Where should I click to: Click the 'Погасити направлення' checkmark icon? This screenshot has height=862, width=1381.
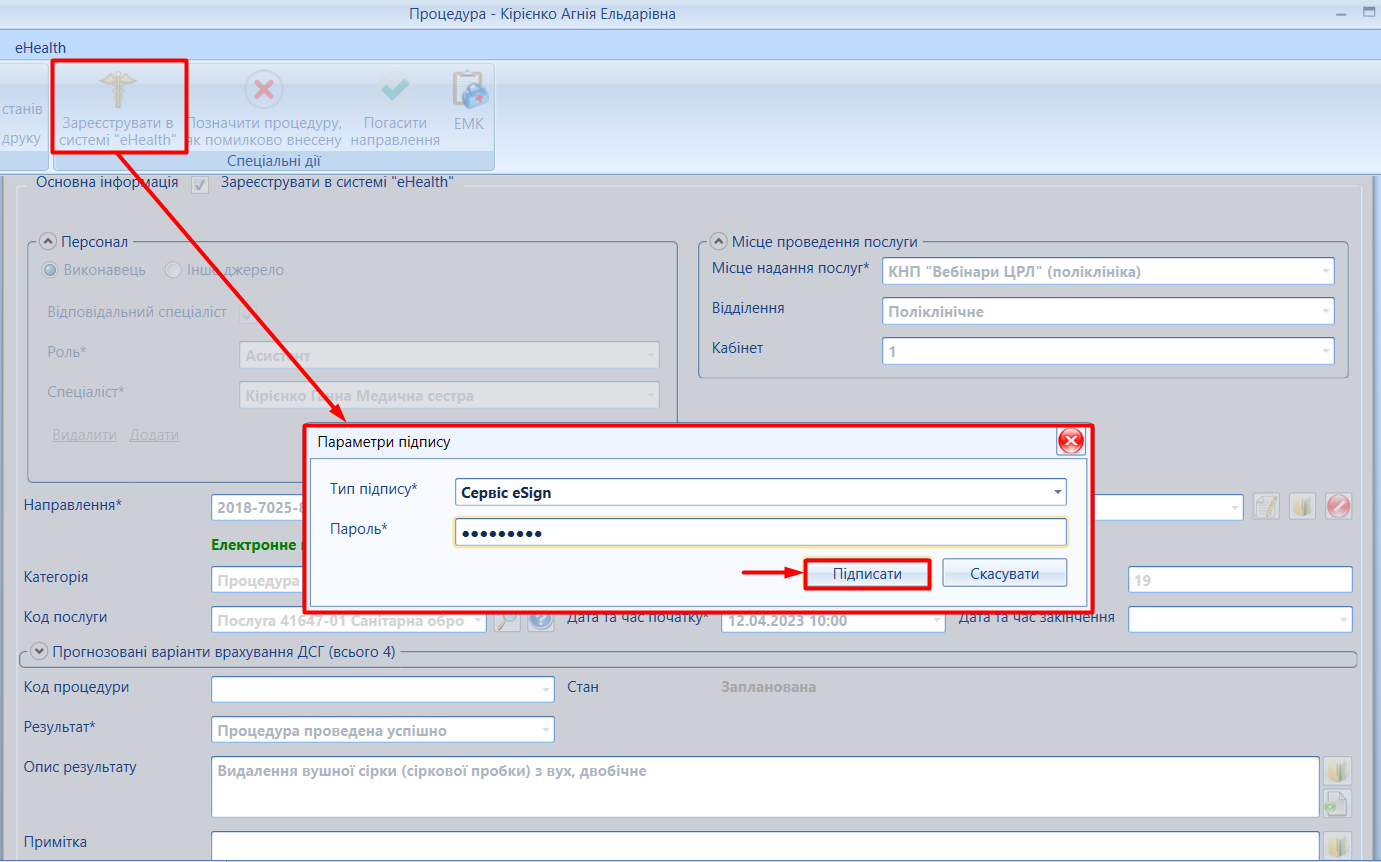pos(395,90)
